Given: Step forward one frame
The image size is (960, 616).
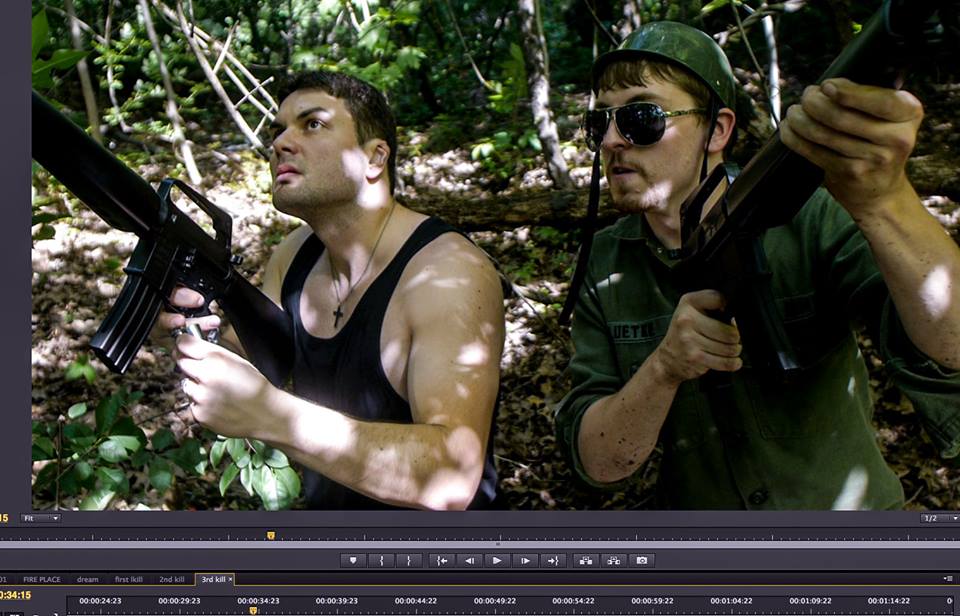Looking at the screenshot, I should 525,560.
